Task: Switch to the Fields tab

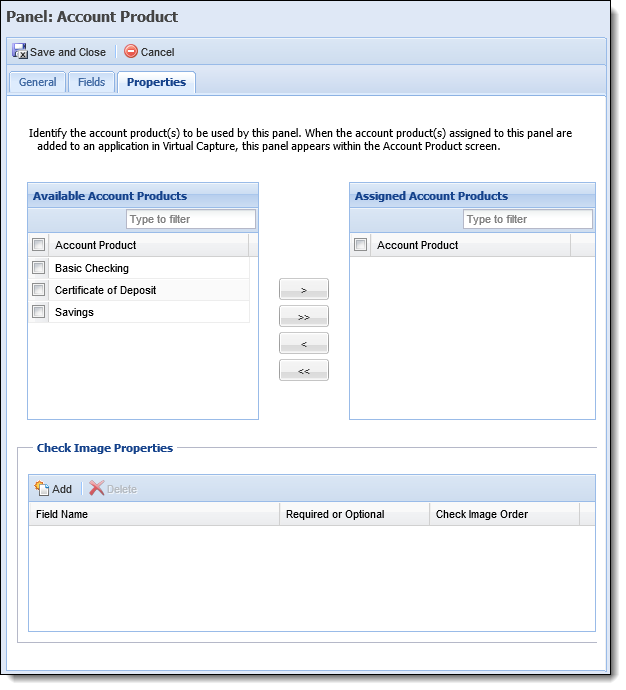Action: (92, 82)
